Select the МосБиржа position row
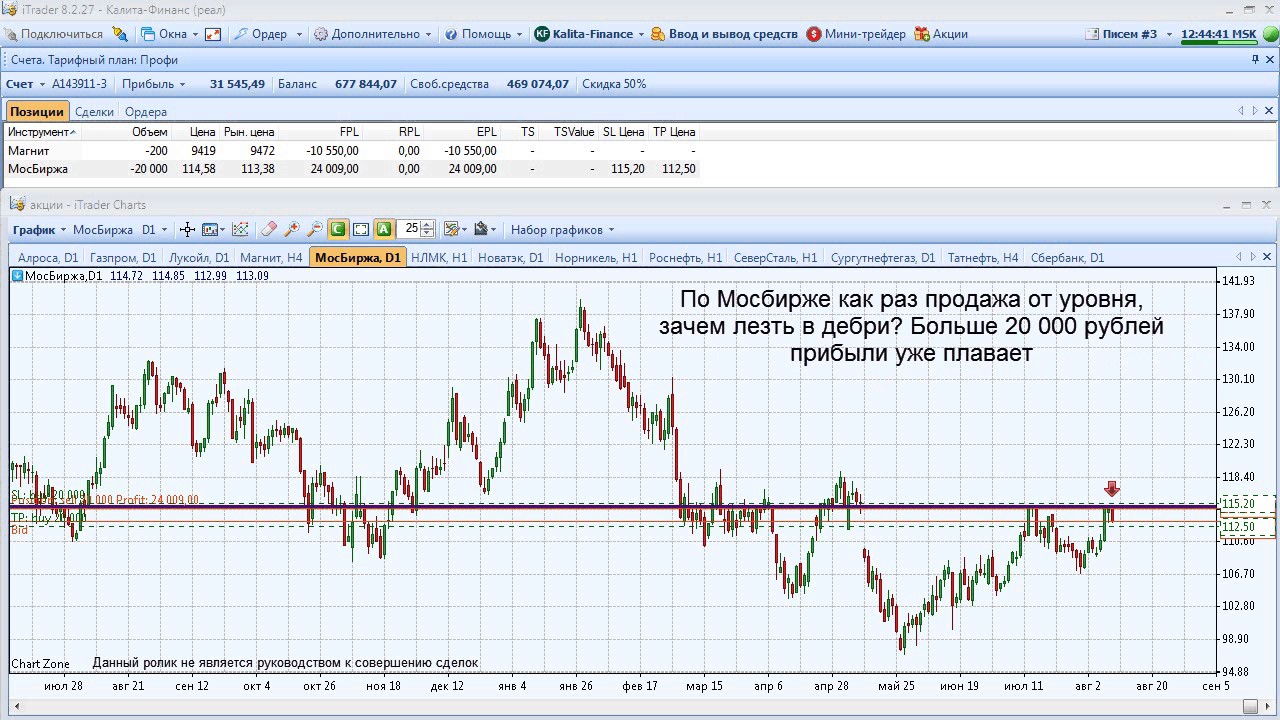Image resolution: width=1280 pixels, height=720 pixels. [352, 169]
